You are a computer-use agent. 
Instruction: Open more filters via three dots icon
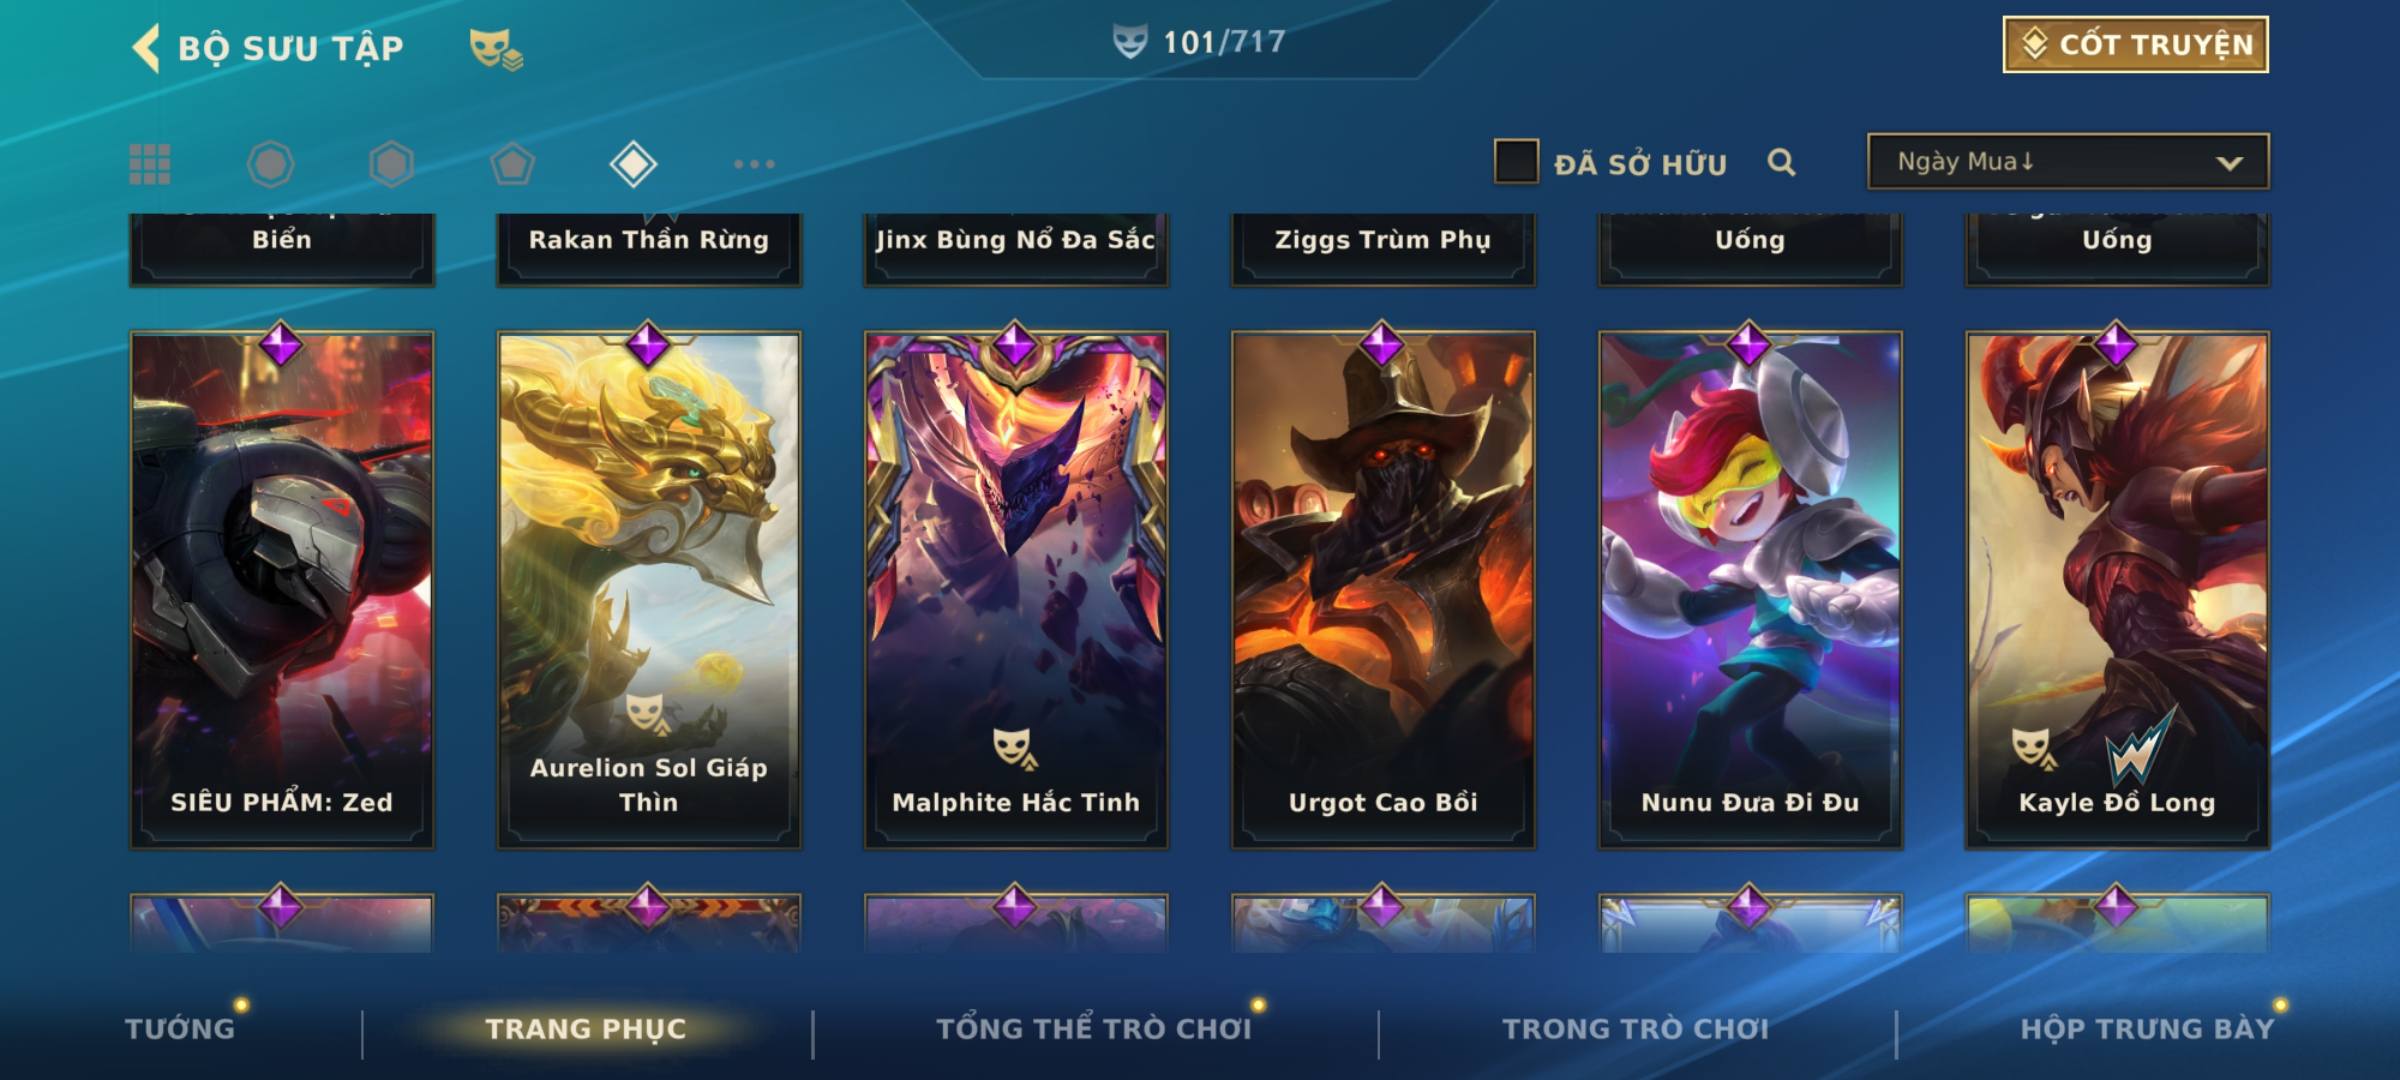pos(754,164)
